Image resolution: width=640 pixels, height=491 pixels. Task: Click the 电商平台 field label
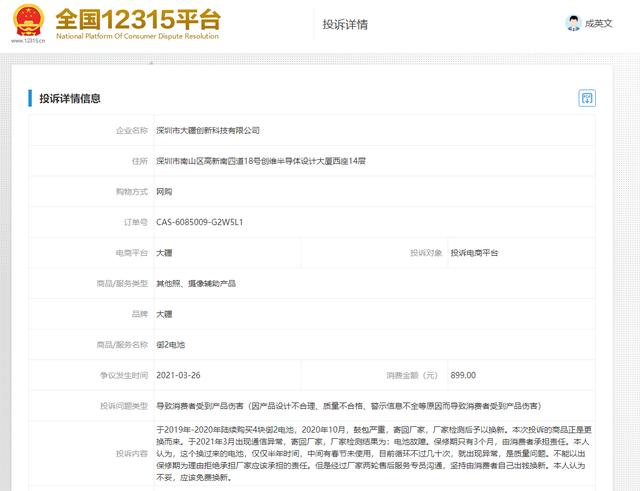(x=132, y=253)
